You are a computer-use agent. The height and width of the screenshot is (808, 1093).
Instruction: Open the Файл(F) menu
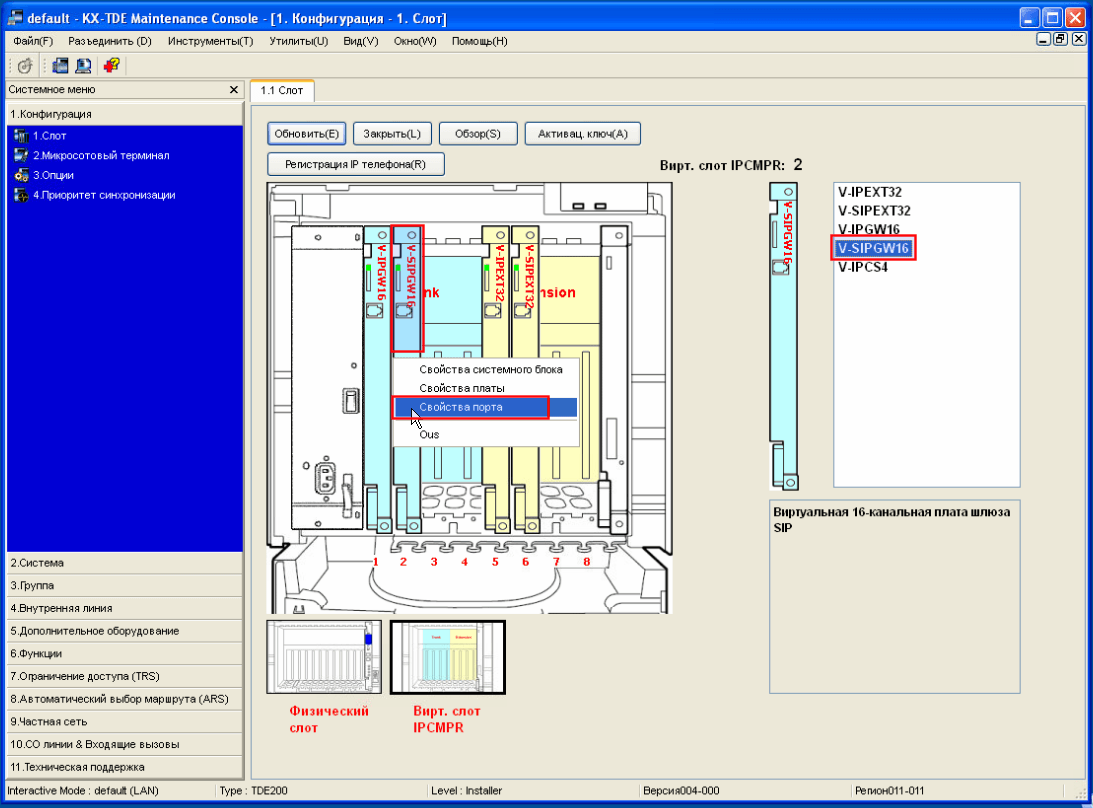click(33, 41)
